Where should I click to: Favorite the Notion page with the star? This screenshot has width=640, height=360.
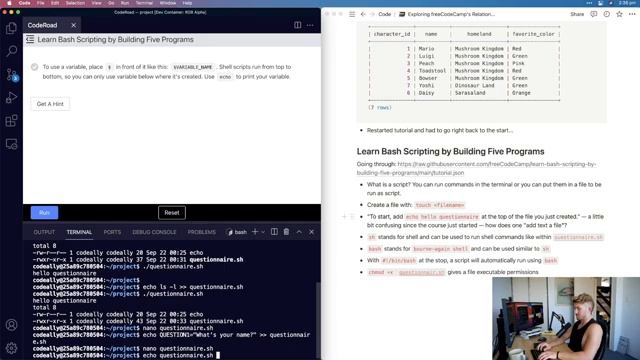coord(619,14)
